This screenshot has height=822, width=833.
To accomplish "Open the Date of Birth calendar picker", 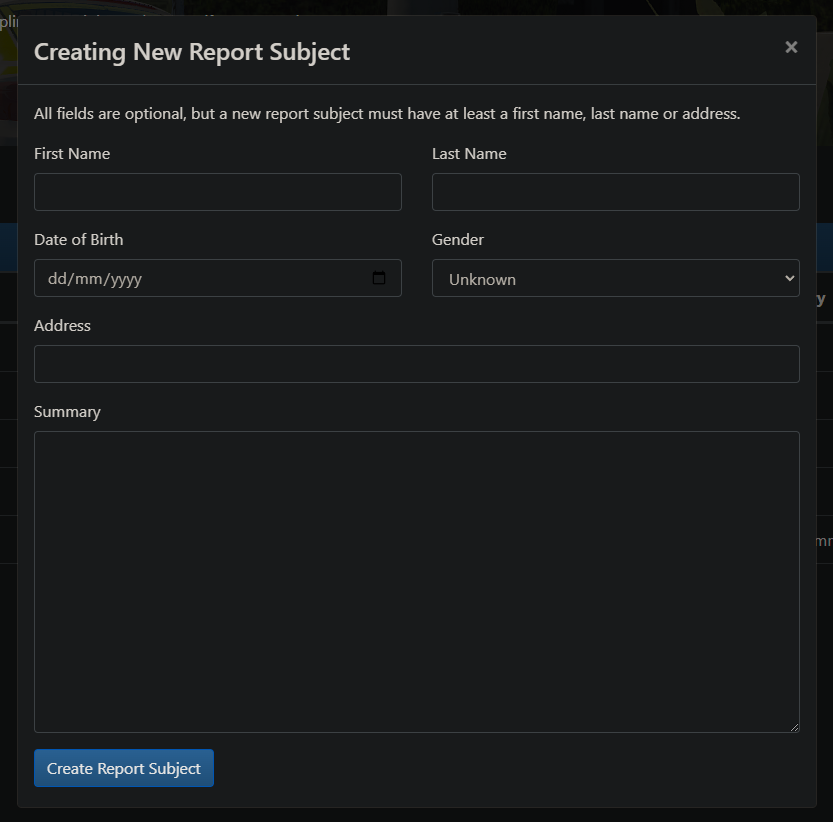I will pyautogui.click(x=379, y=278).
